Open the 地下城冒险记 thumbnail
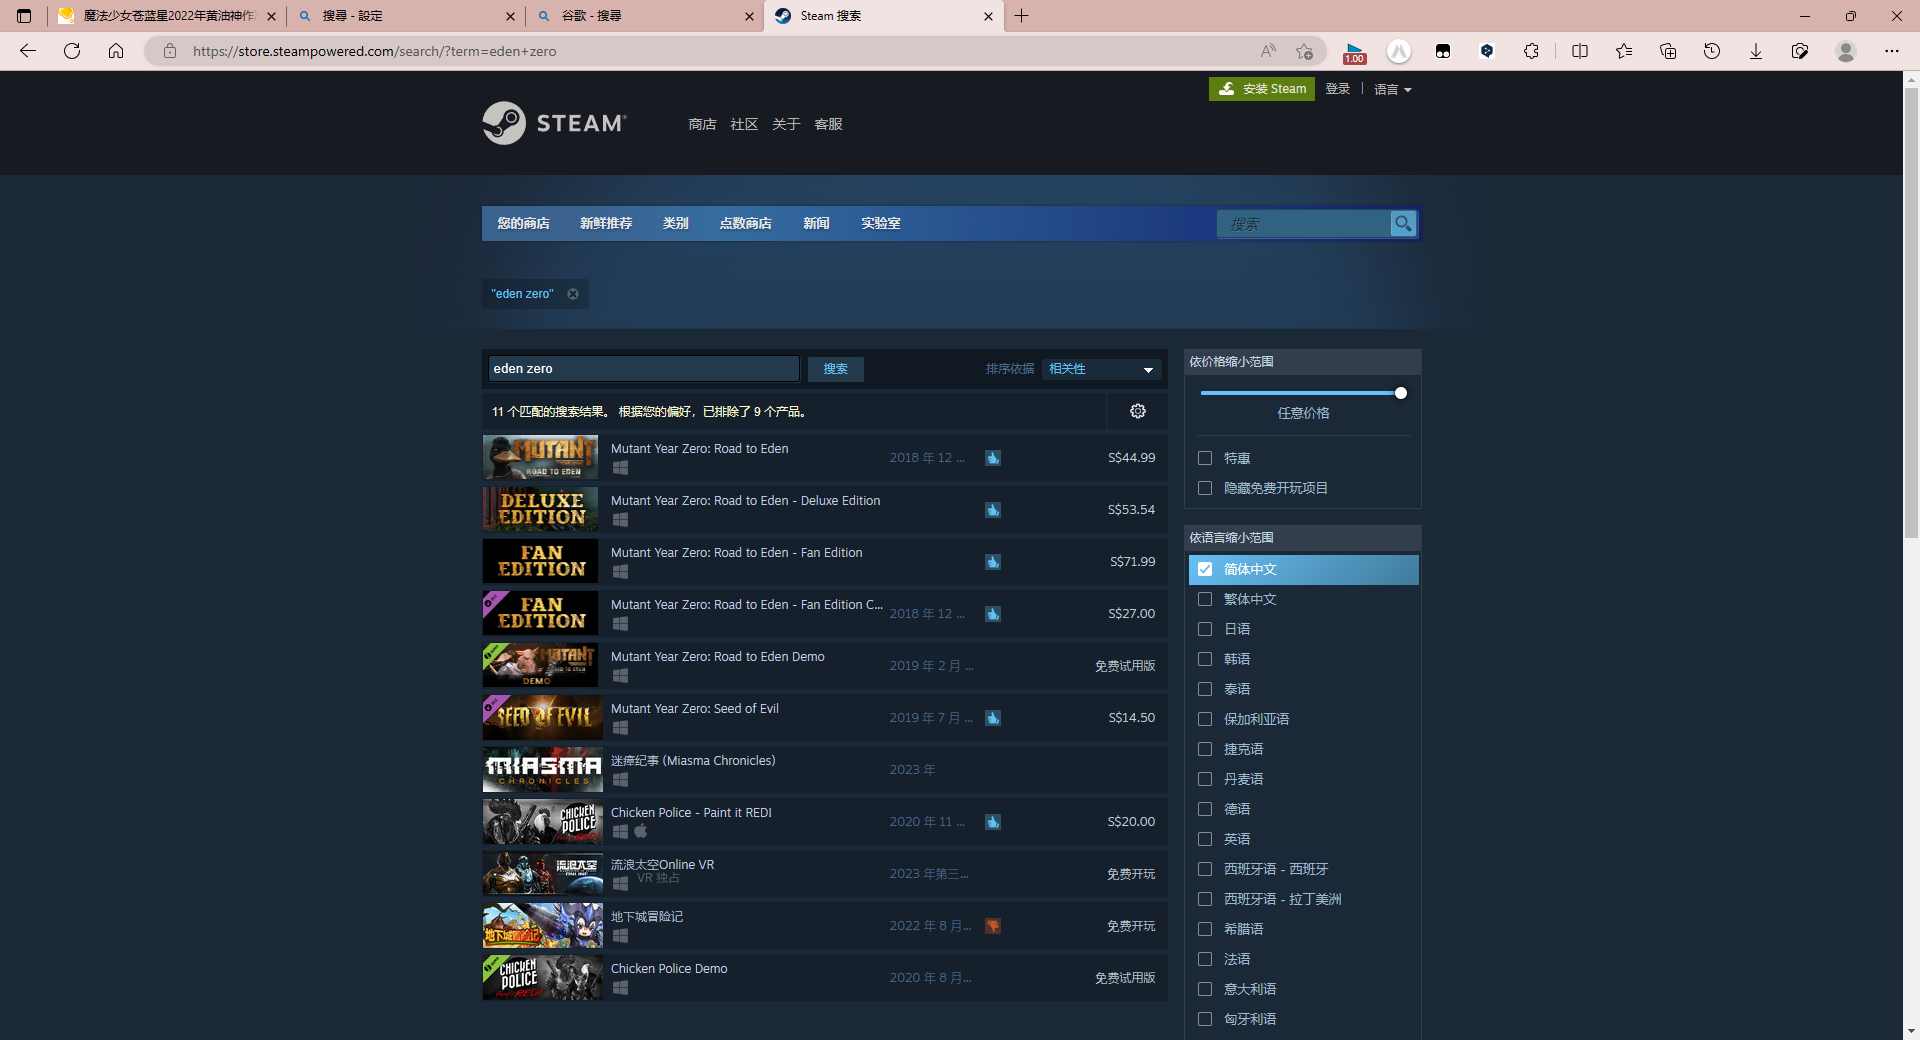 [x=543, y=925]
